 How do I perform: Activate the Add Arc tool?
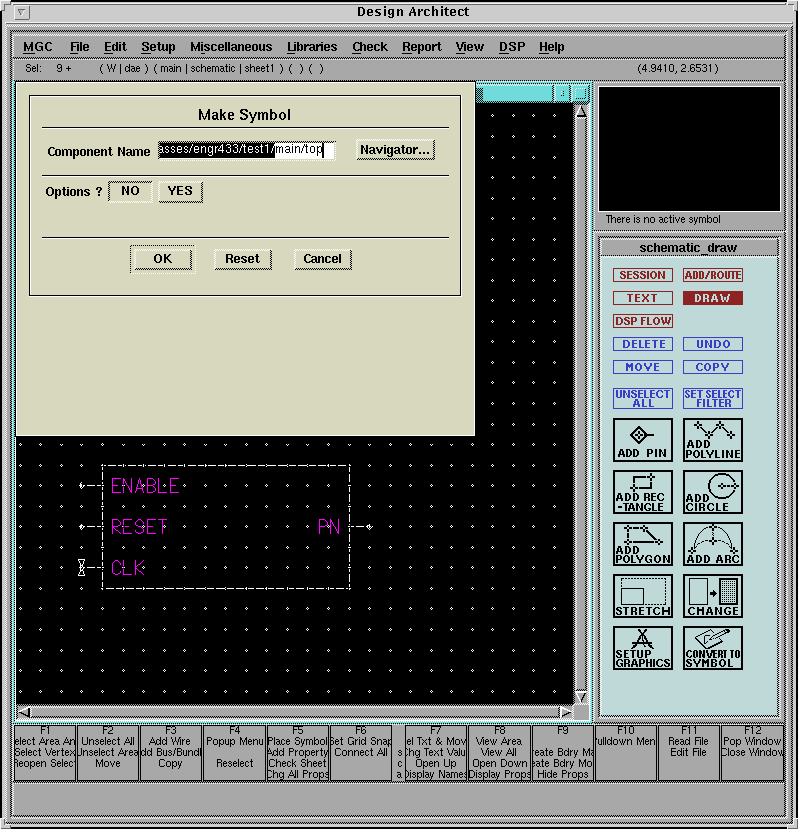[x=713, y=544]
